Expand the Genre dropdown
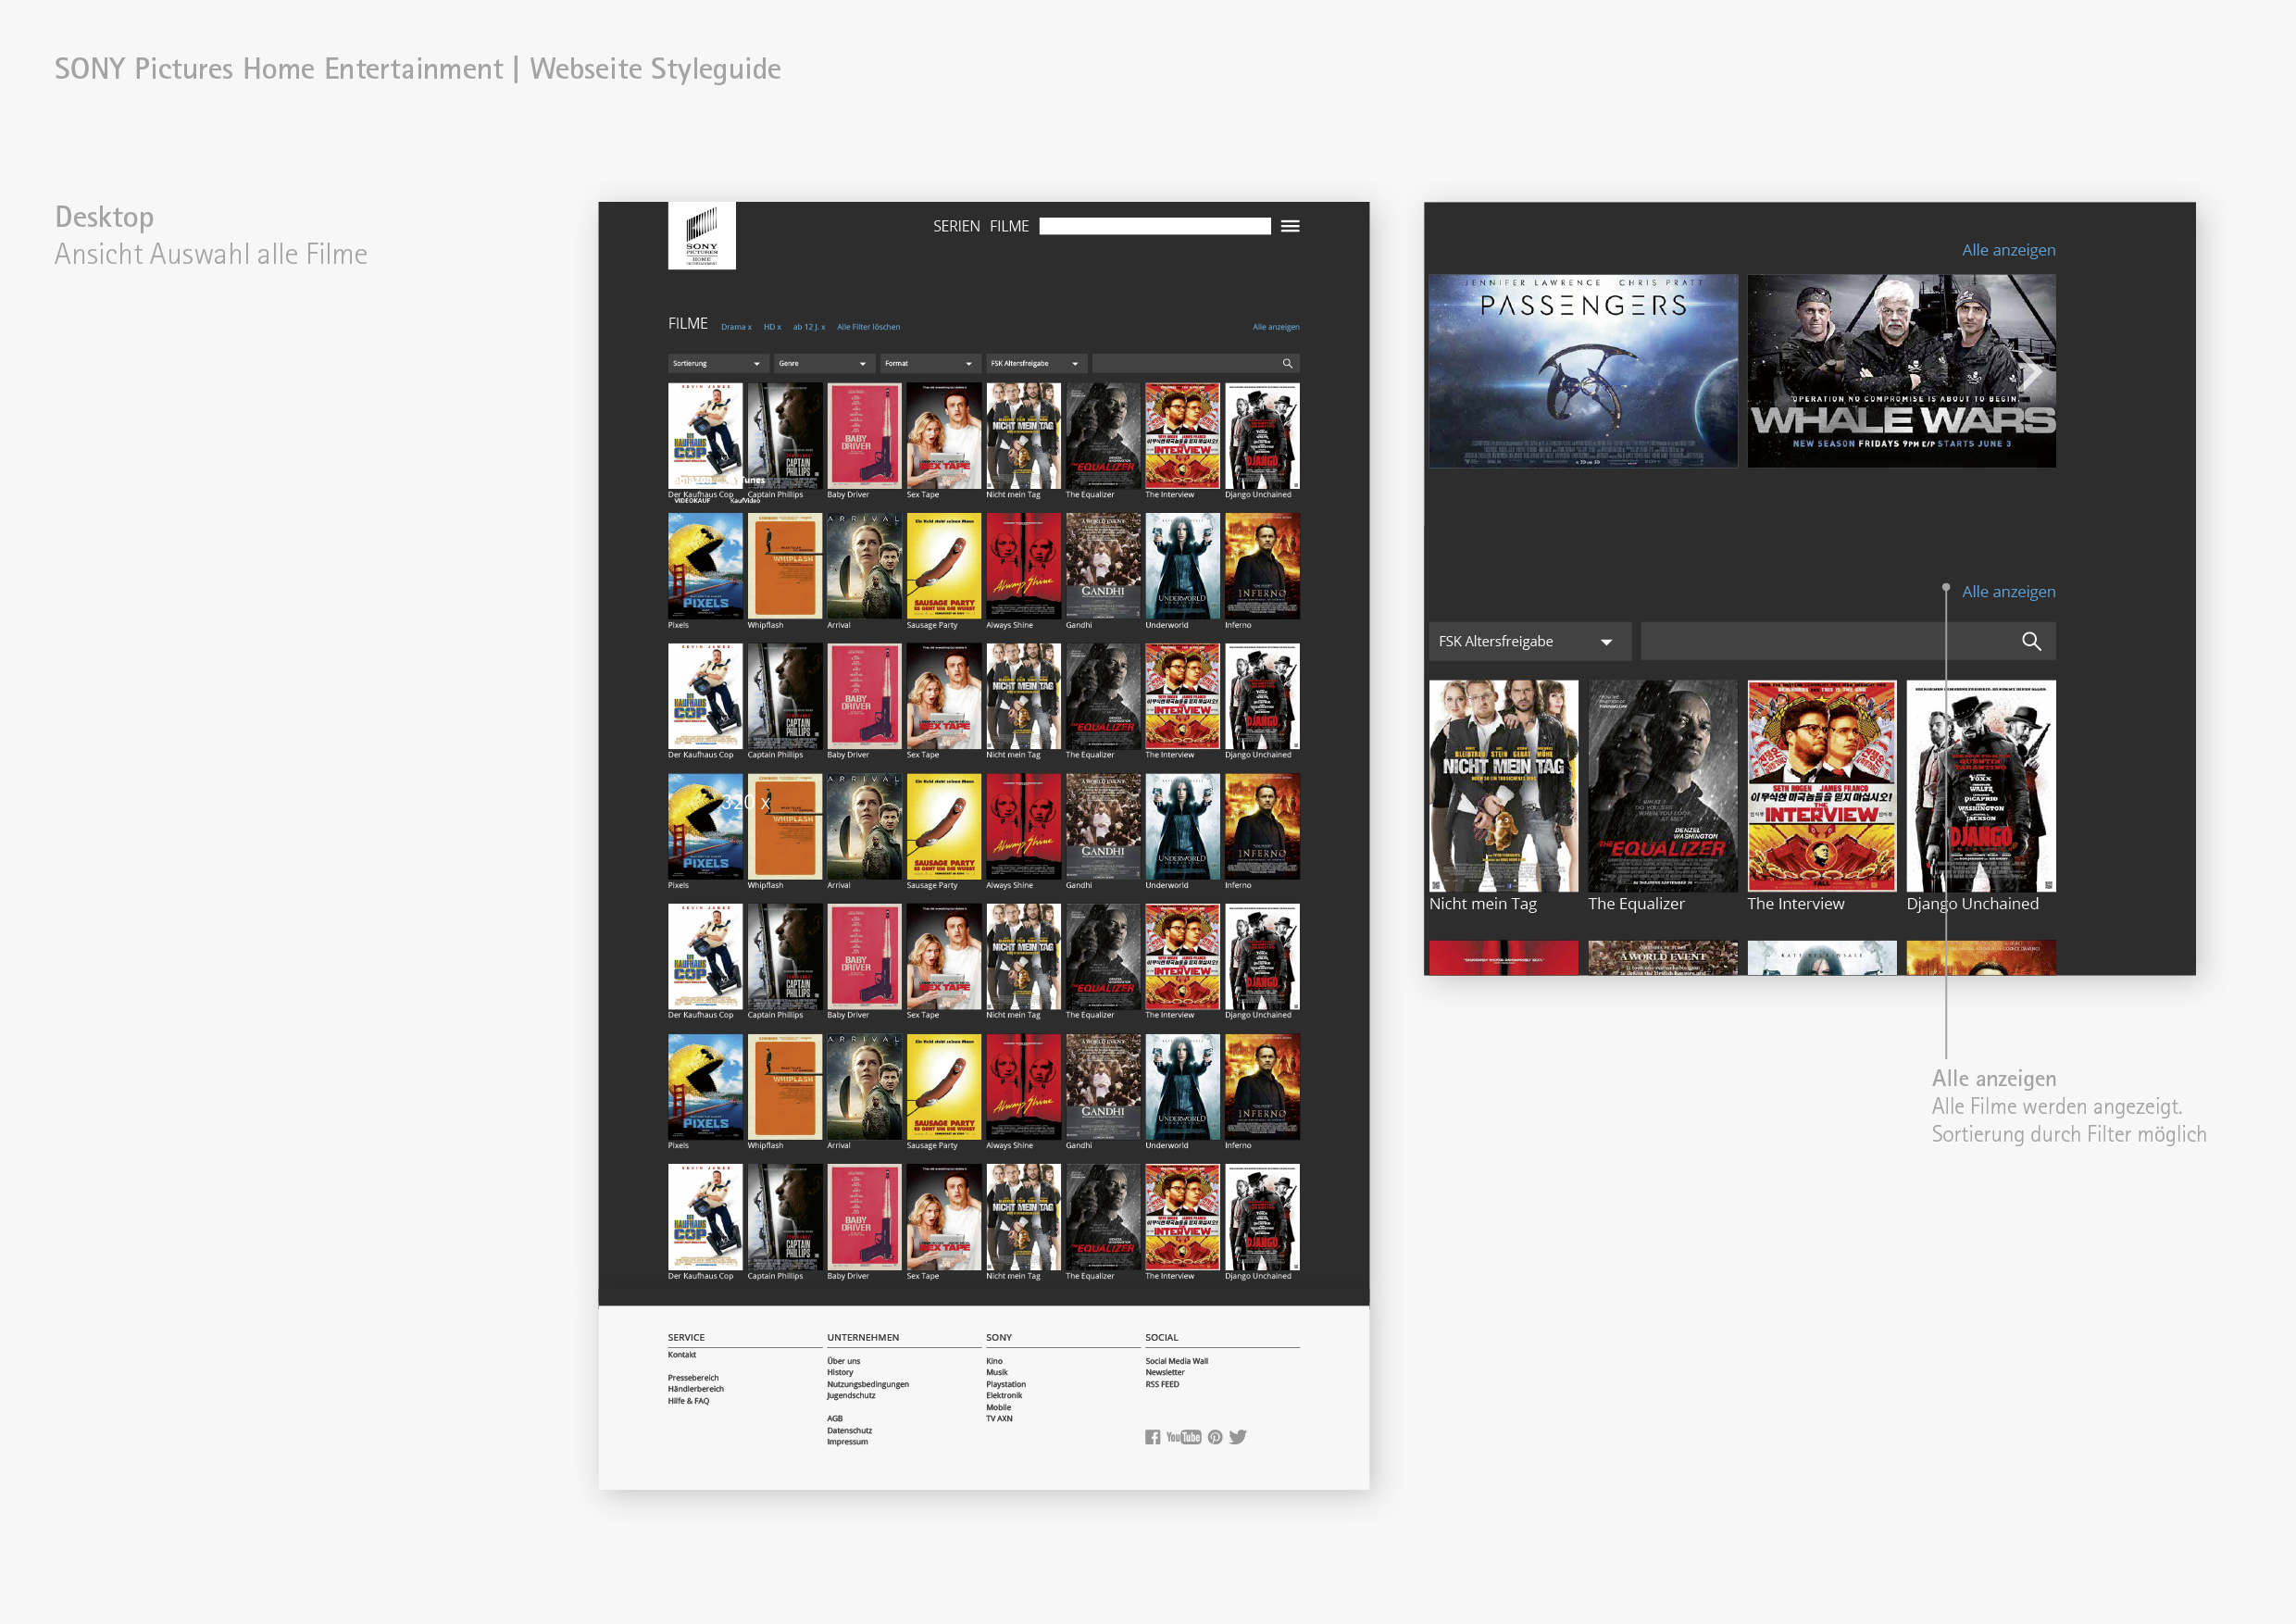The image size is (2296, 1624). click(x=822, y=364)
